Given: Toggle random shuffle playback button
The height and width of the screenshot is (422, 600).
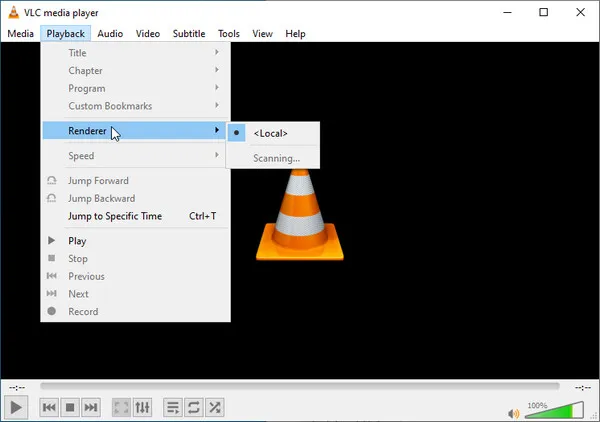Looking at the screenshot, I should 214,407.
